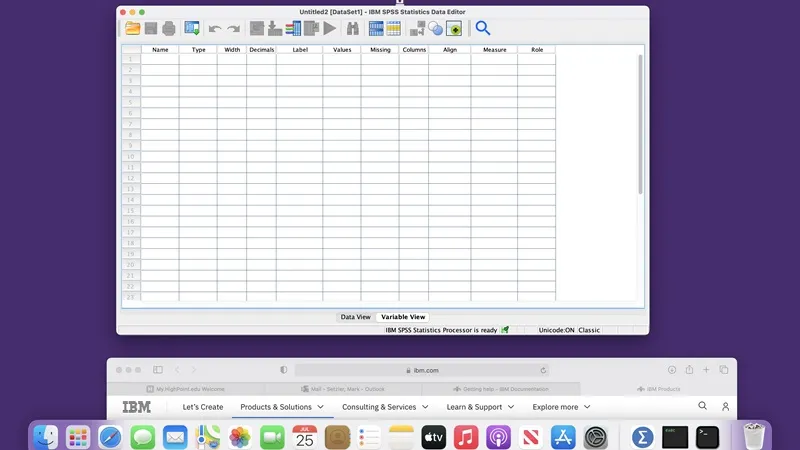Expand Explore more menu
Image resolution: width=800 pixels, height=450 pixels.
[561, 407]
